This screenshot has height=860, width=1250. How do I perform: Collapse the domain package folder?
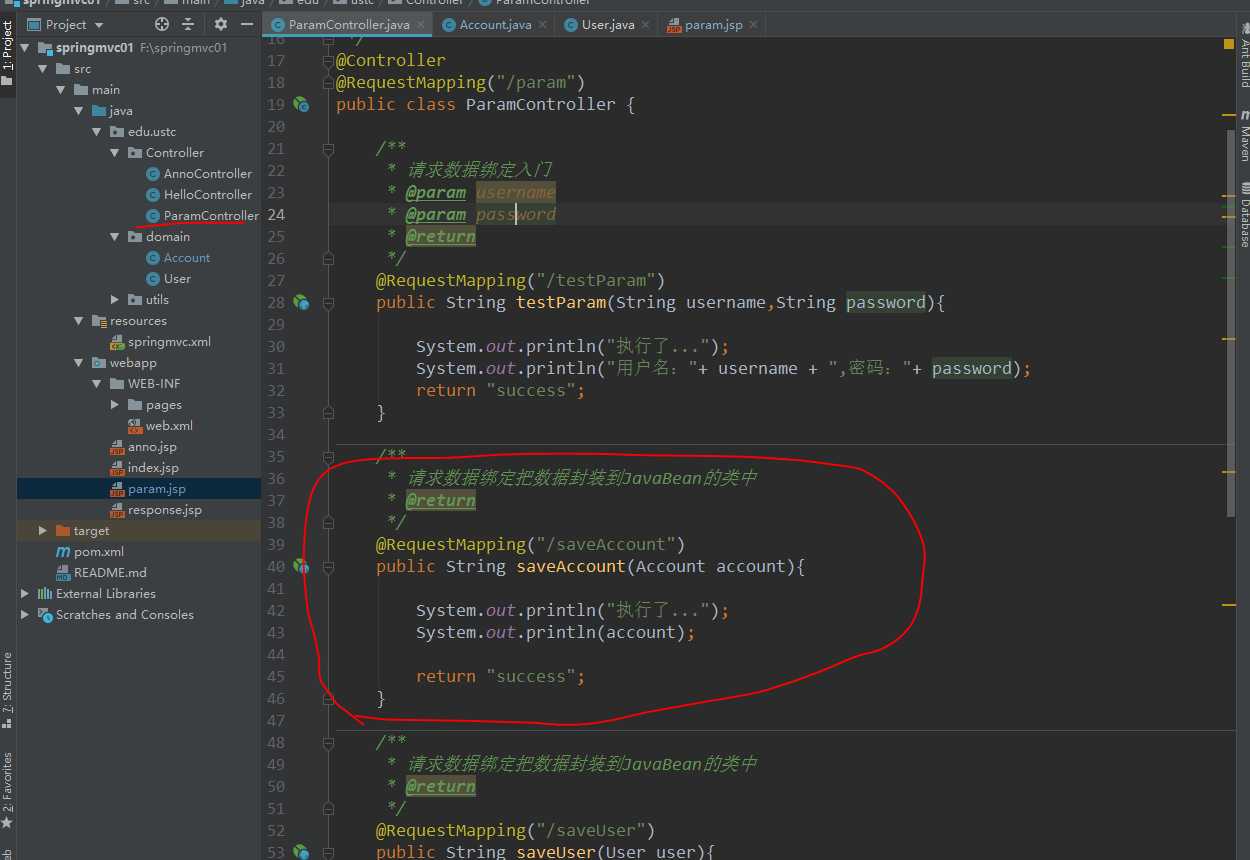click(x=115, y=237)
